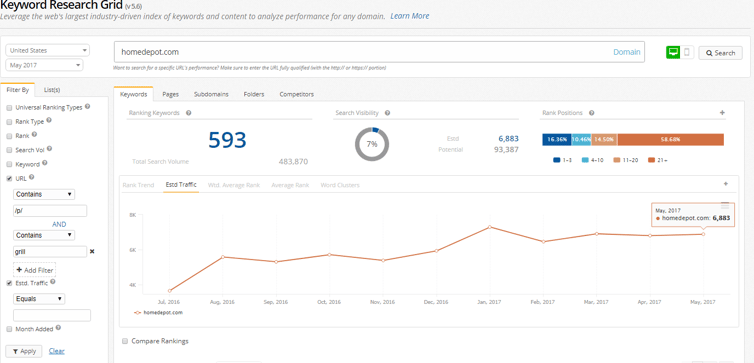The width and height of the screenshot is (754, 363).
Task: Select the Estd Traffic chart tab
Action: pos(180,185)
